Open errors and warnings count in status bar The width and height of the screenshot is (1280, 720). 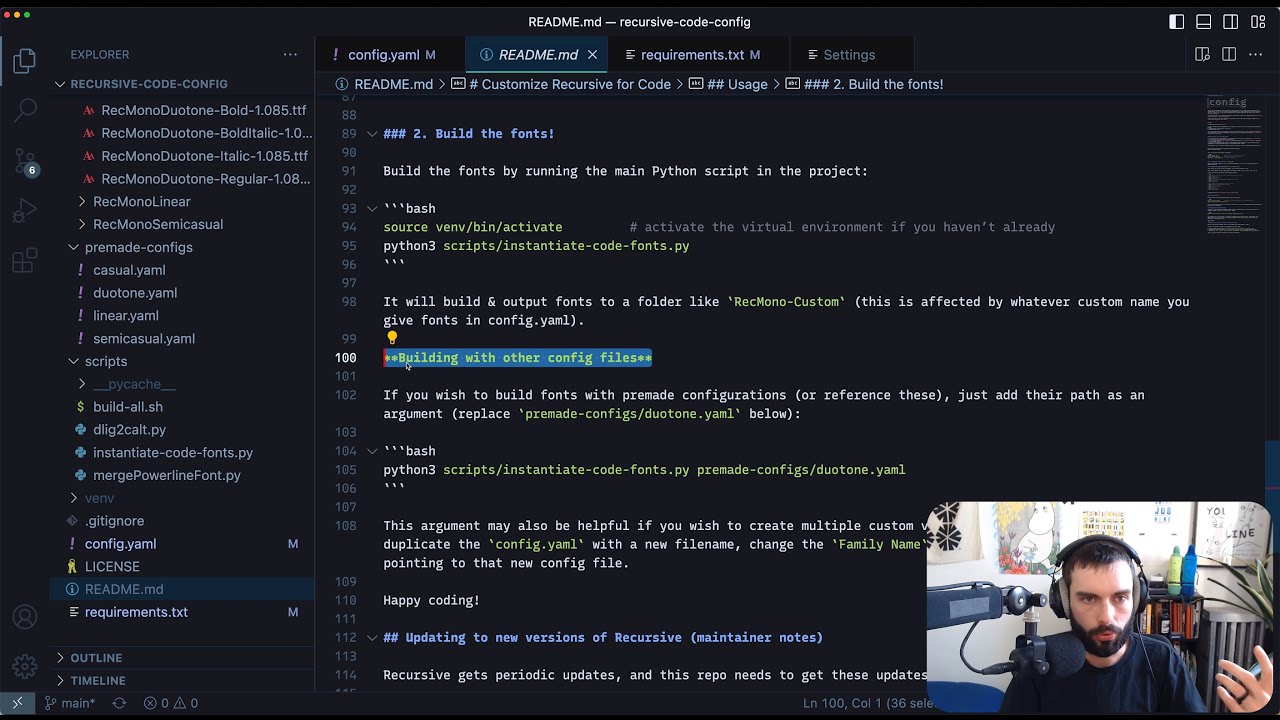pyautogui.click(x=170, y=703)
